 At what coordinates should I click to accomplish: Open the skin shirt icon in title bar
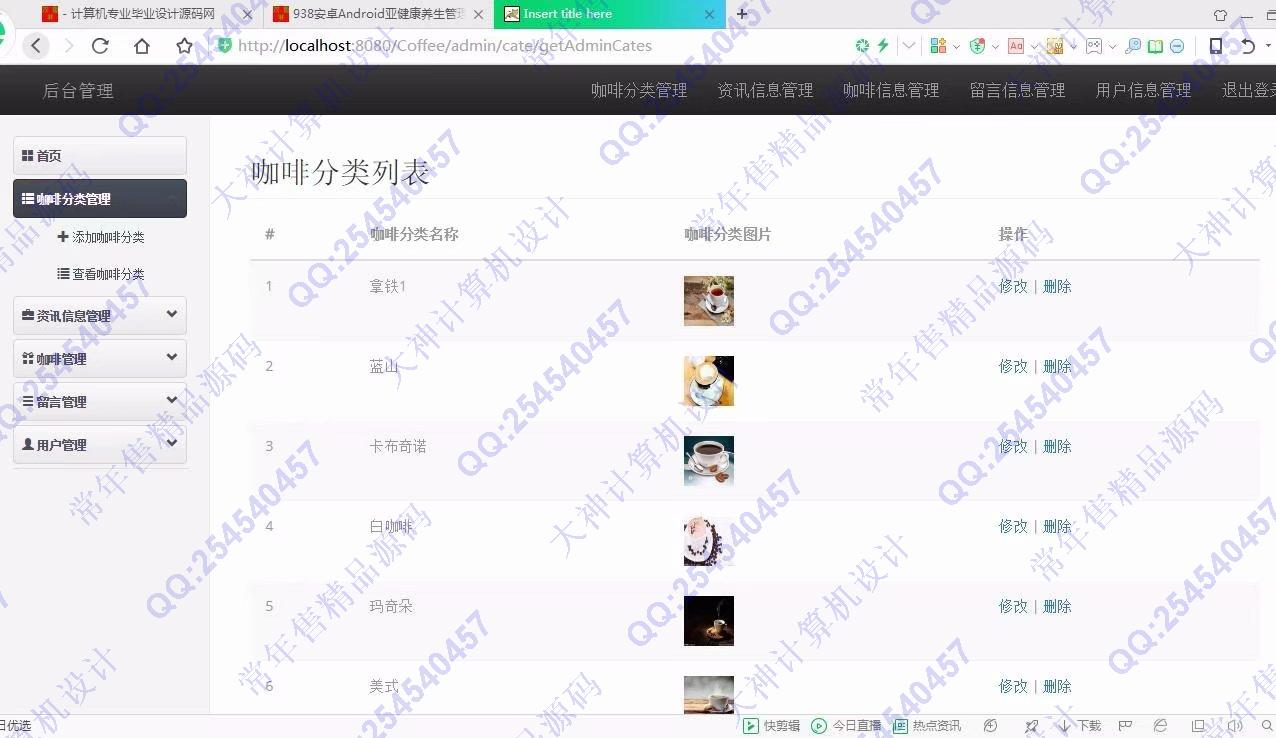[x=1220, y=15]
